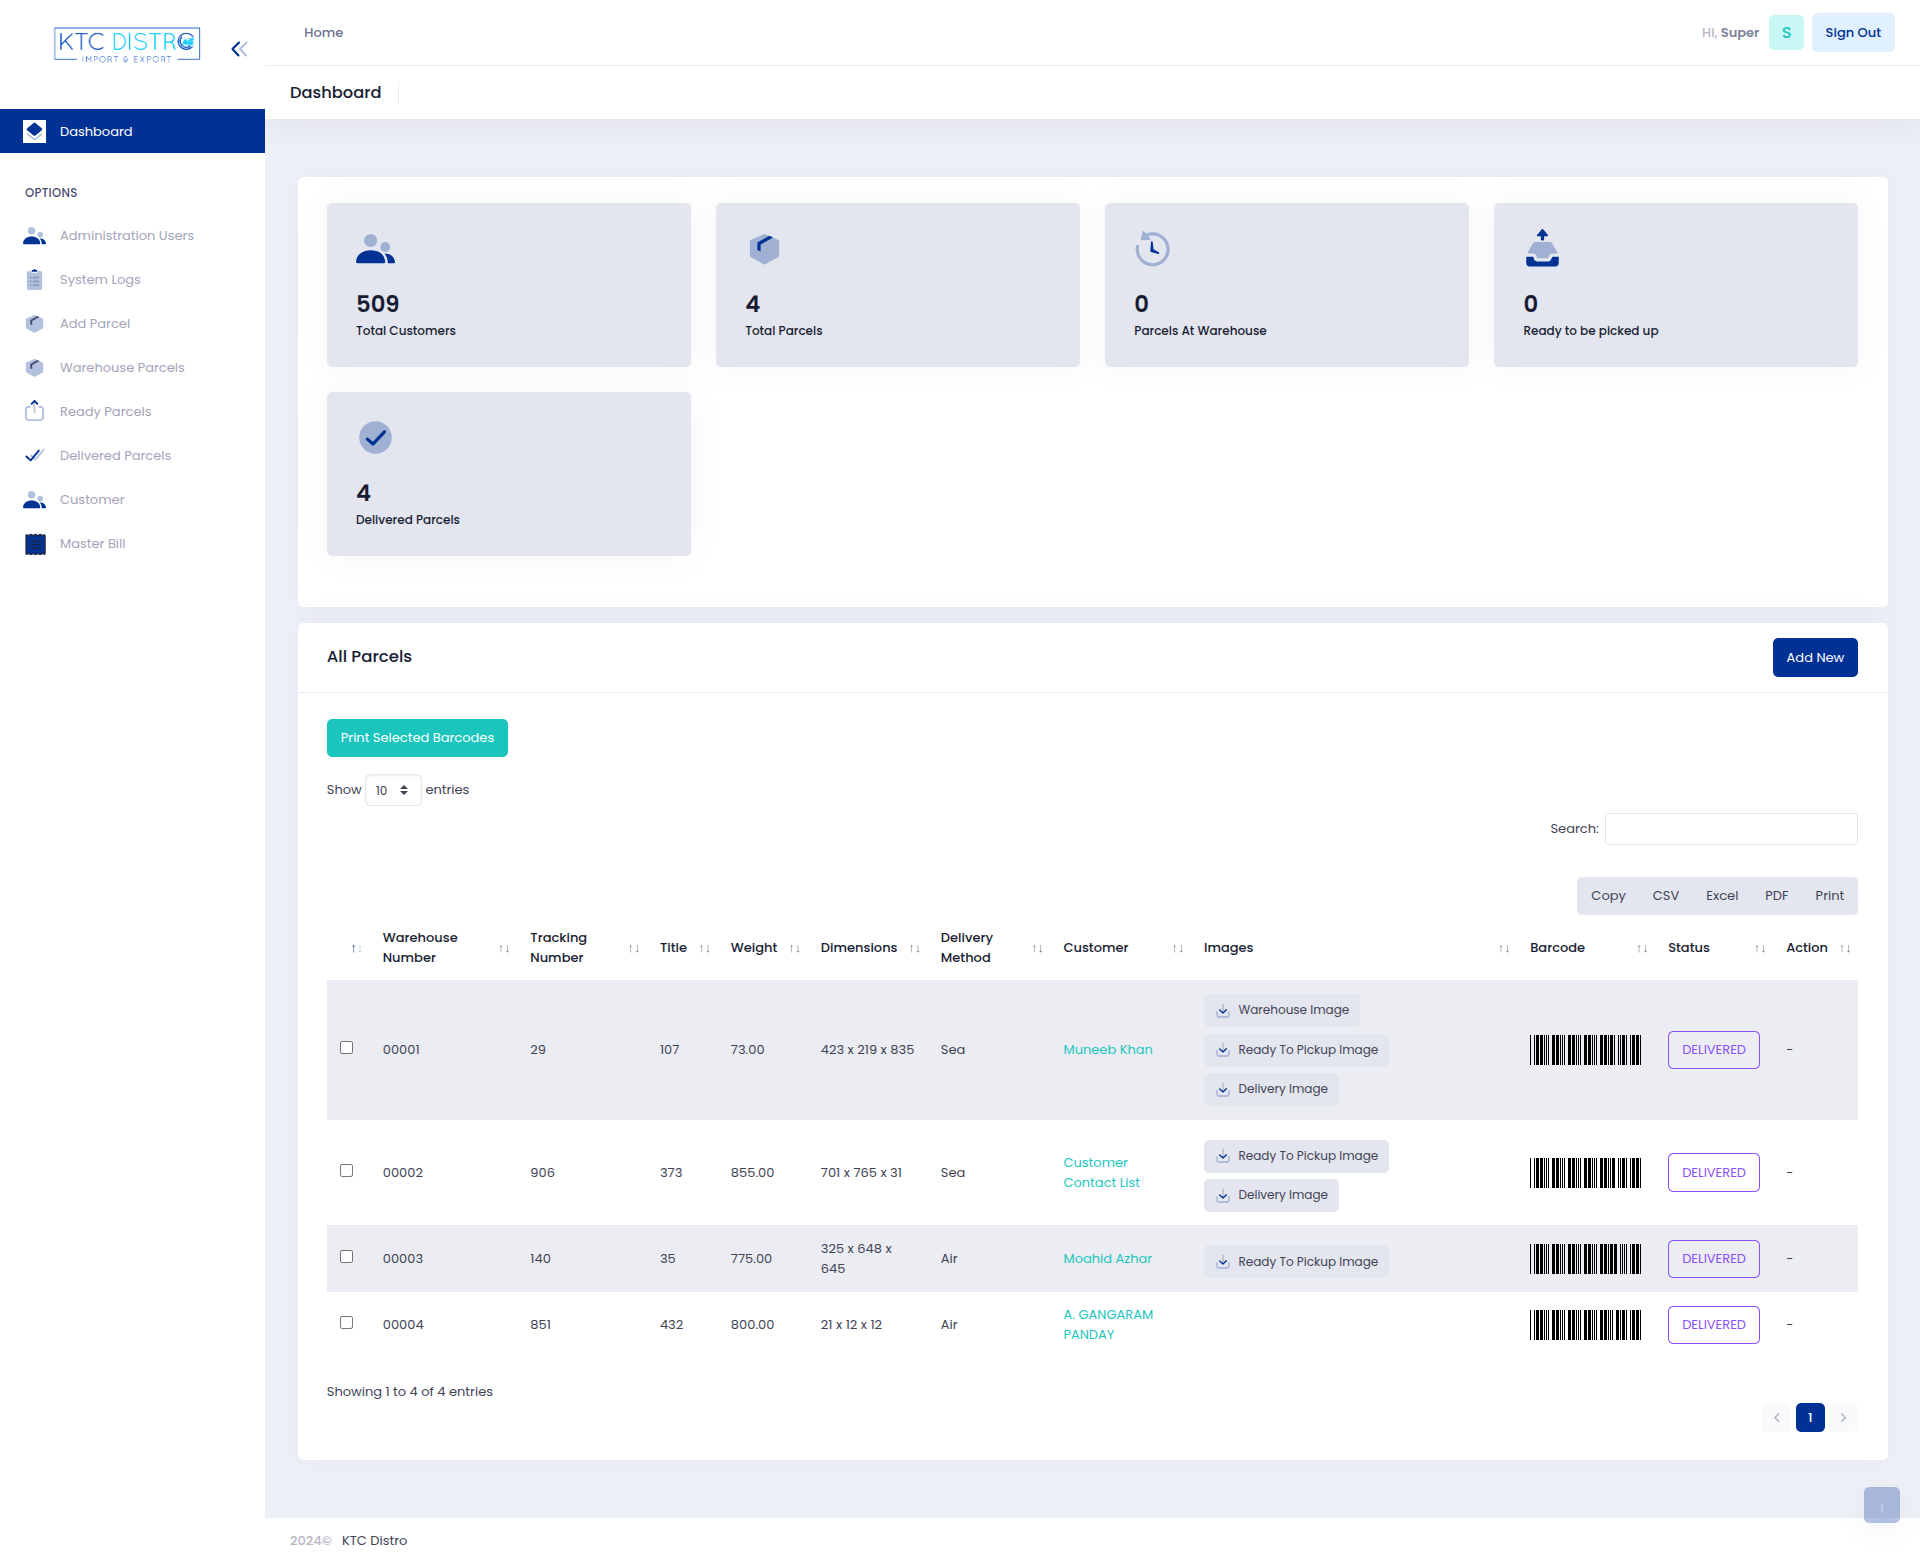Check the row for warehouse number 00003

[x=347, y=1257]
